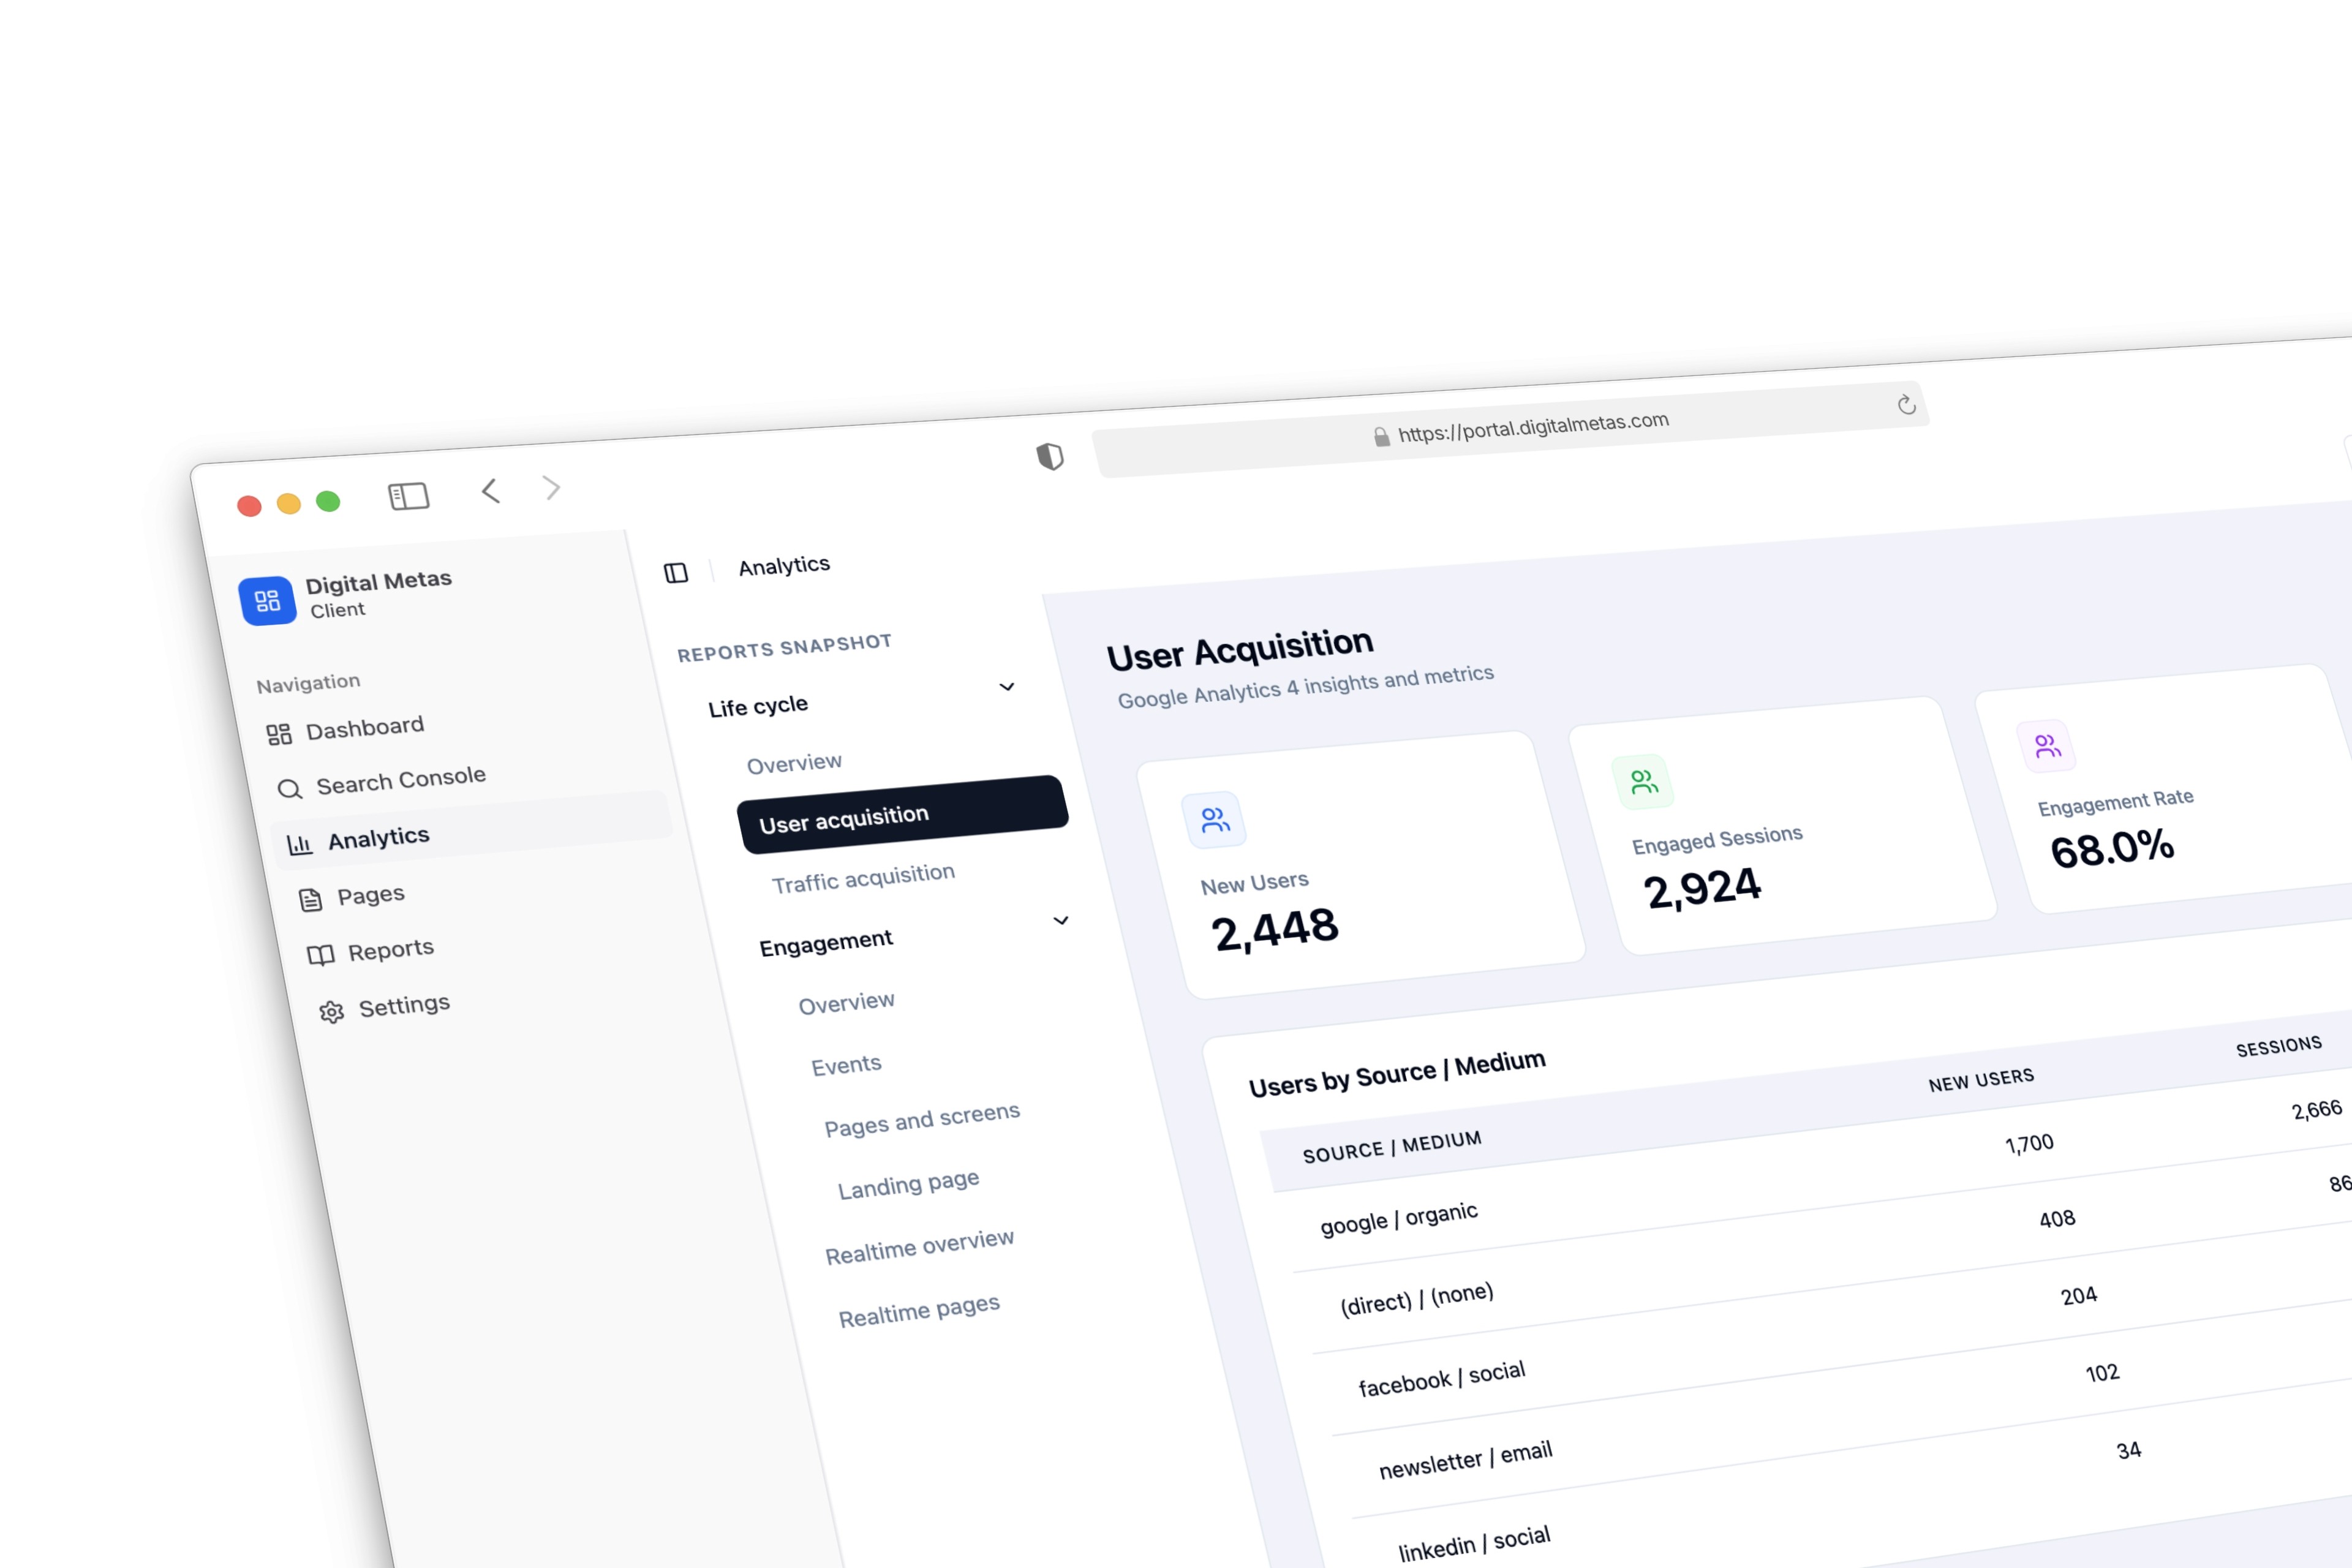This screenshot has width=2352, height=1568.
Task: Open Realtime overview report
Action: [919, 1246]
